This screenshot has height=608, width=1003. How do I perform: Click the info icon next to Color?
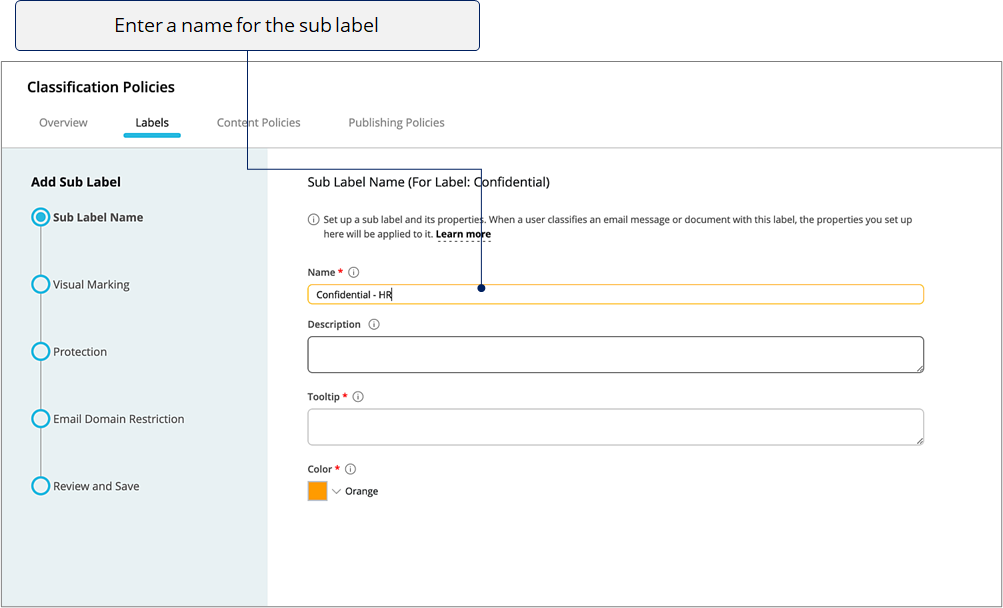point(350,469)
